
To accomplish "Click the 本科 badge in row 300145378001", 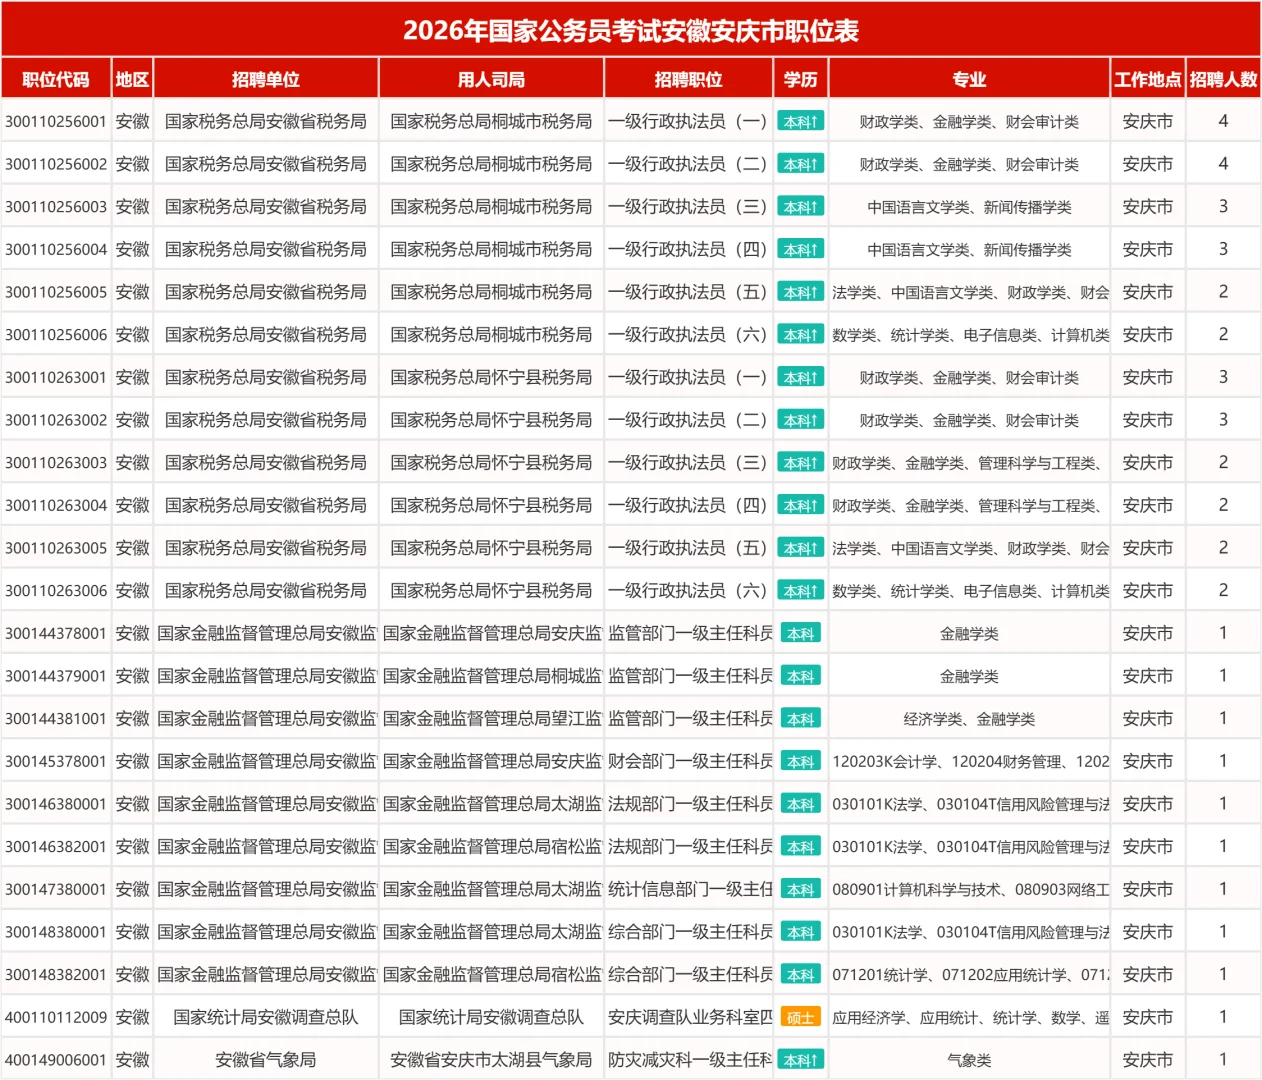I will tap(800, 762).
